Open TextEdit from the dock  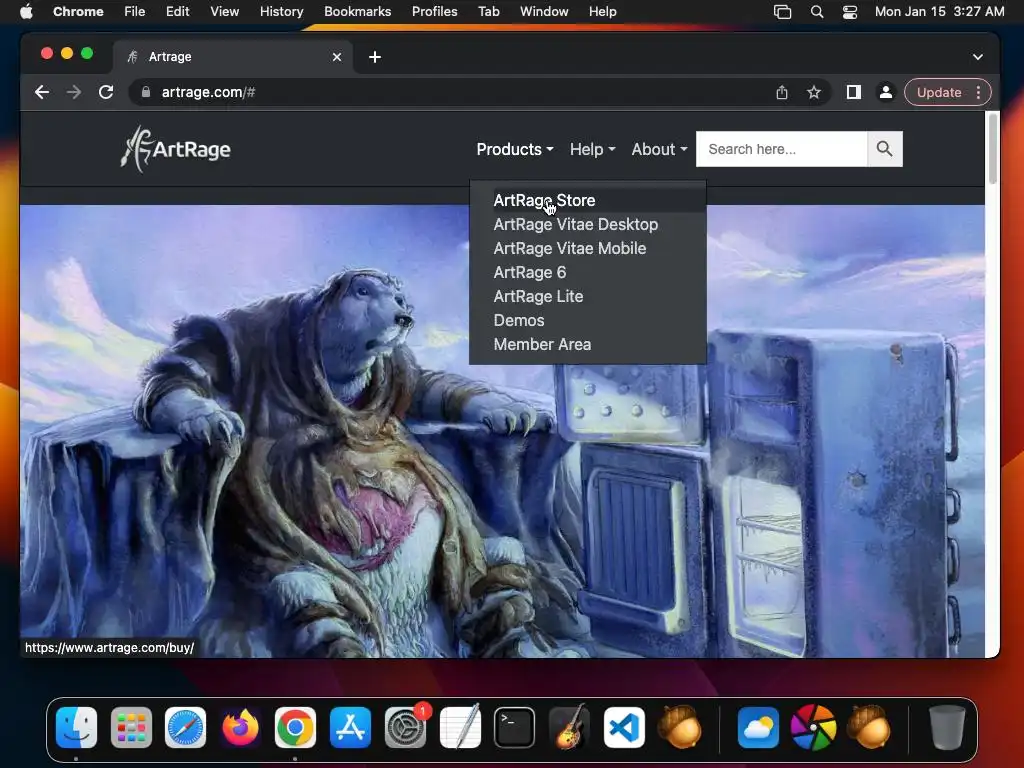pyautogui.click(x=460, y=727)
